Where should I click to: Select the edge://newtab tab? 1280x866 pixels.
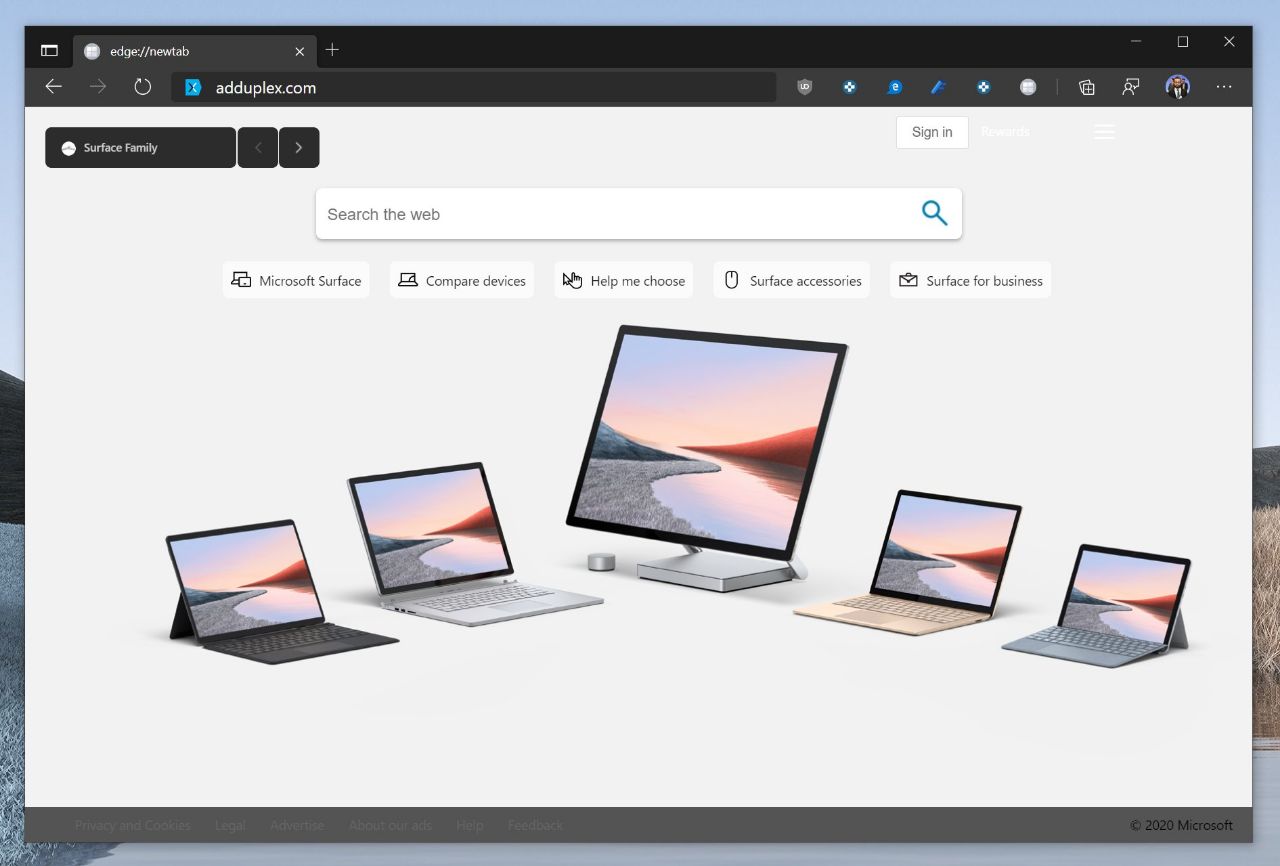point(194,51)
